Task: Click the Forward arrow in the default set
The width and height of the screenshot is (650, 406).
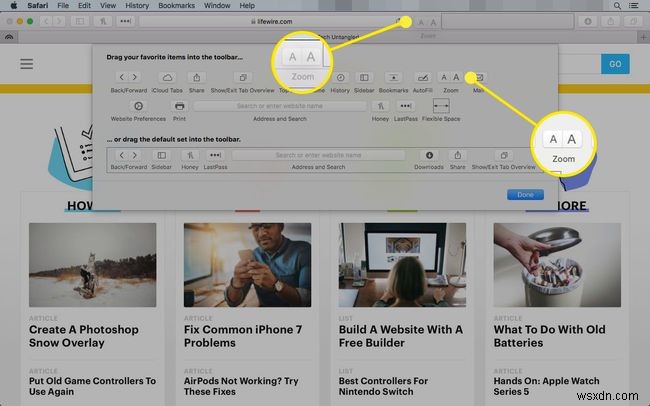Action: click(x=135, y=155)
